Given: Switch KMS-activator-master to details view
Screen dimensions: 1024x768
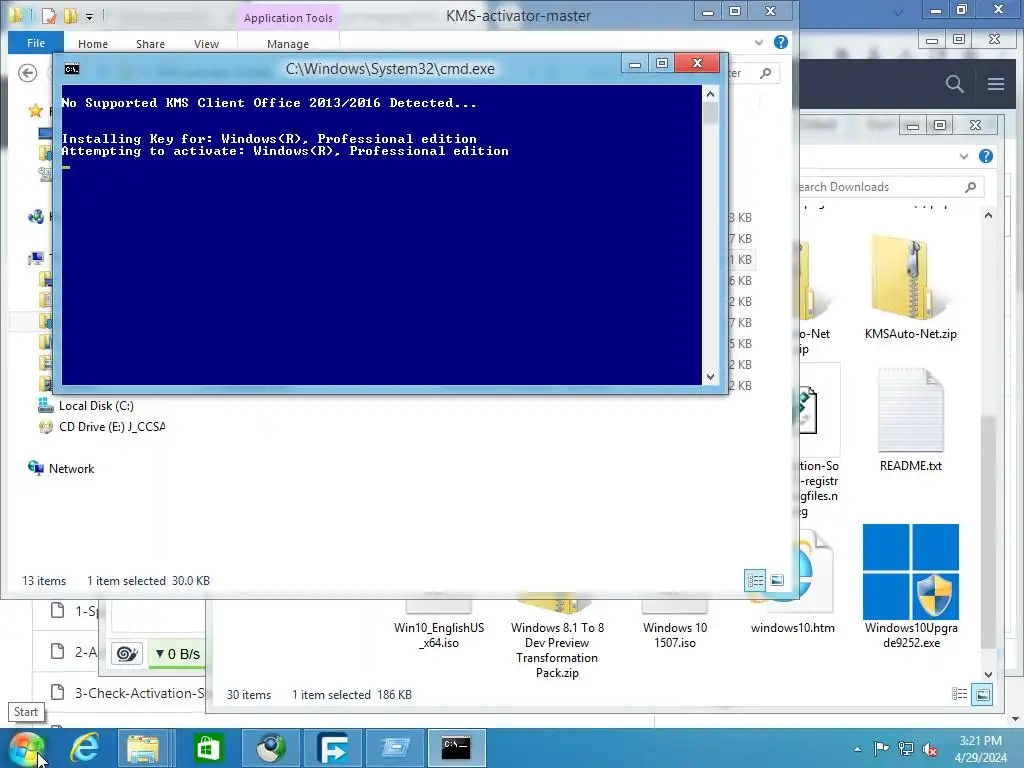Looking at the screenshot, I should click(x=756, y=581).
